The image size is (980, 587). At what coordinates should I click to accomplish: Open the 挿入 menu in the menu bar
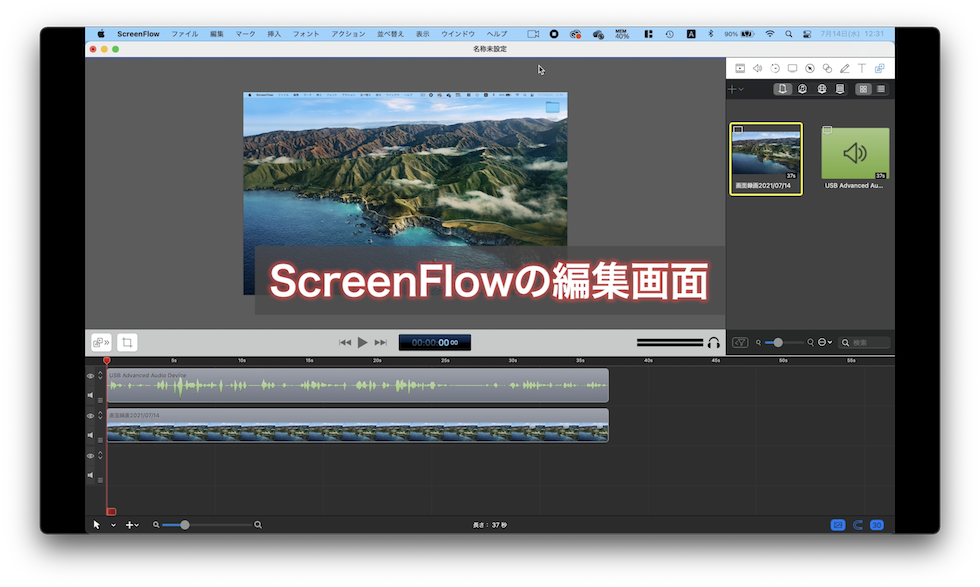click(x=273, y=32)
